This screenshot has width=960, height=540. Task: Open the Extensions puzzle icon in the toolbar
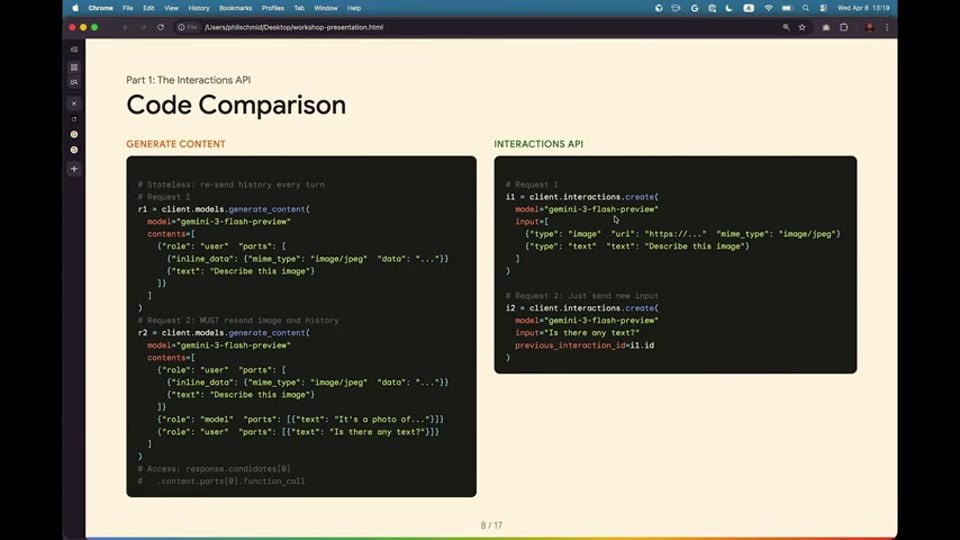click(844, 27)
